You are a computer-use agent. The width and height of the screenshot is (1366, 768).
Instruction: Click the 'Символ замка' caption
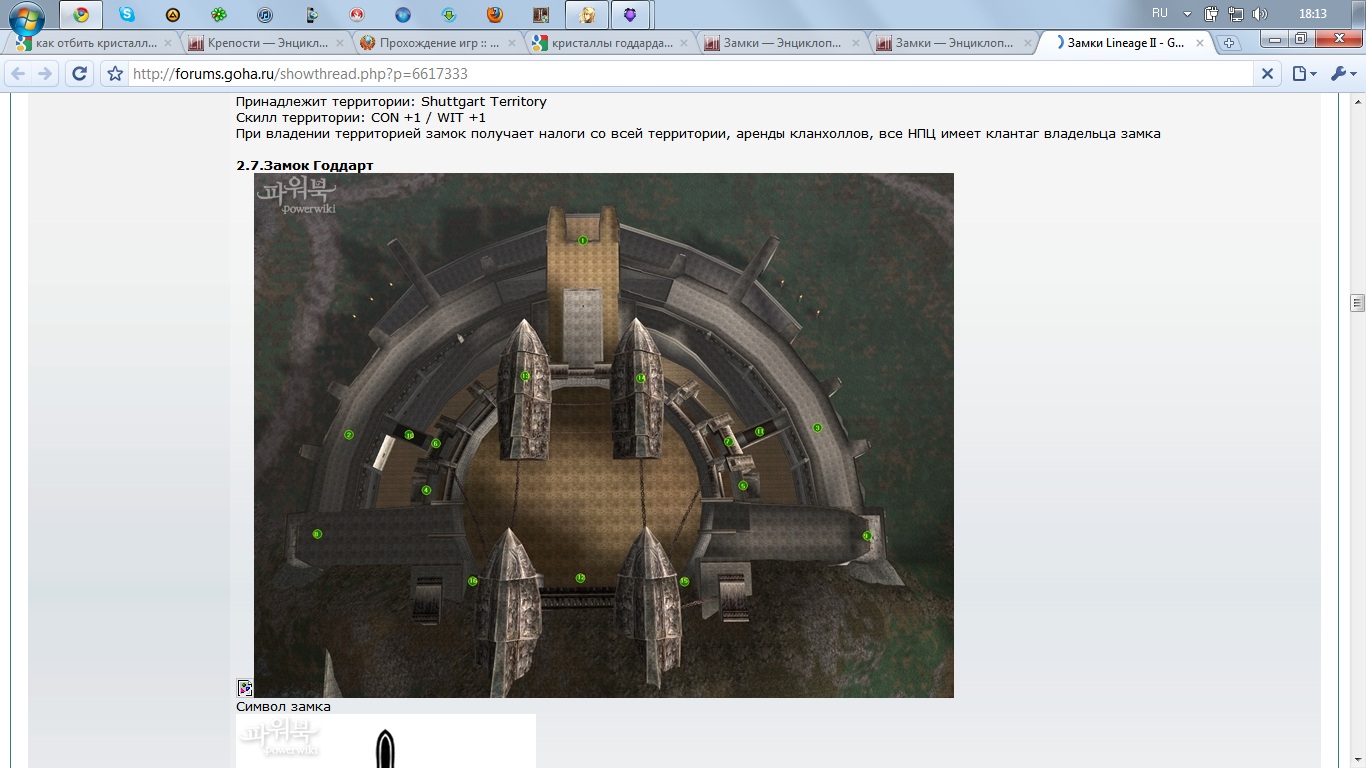click(283, 706)
